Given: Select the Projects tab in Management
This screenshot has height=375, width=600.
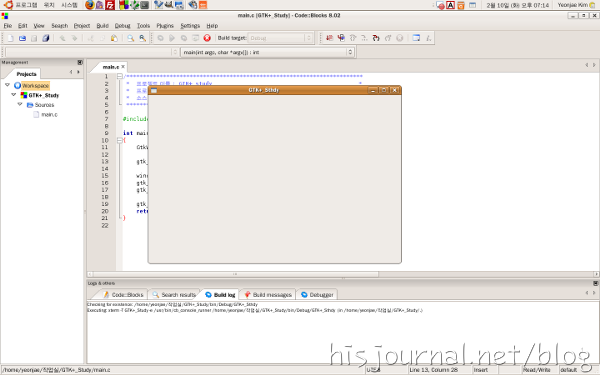Looking at the screenshot, I should [26, 74].
